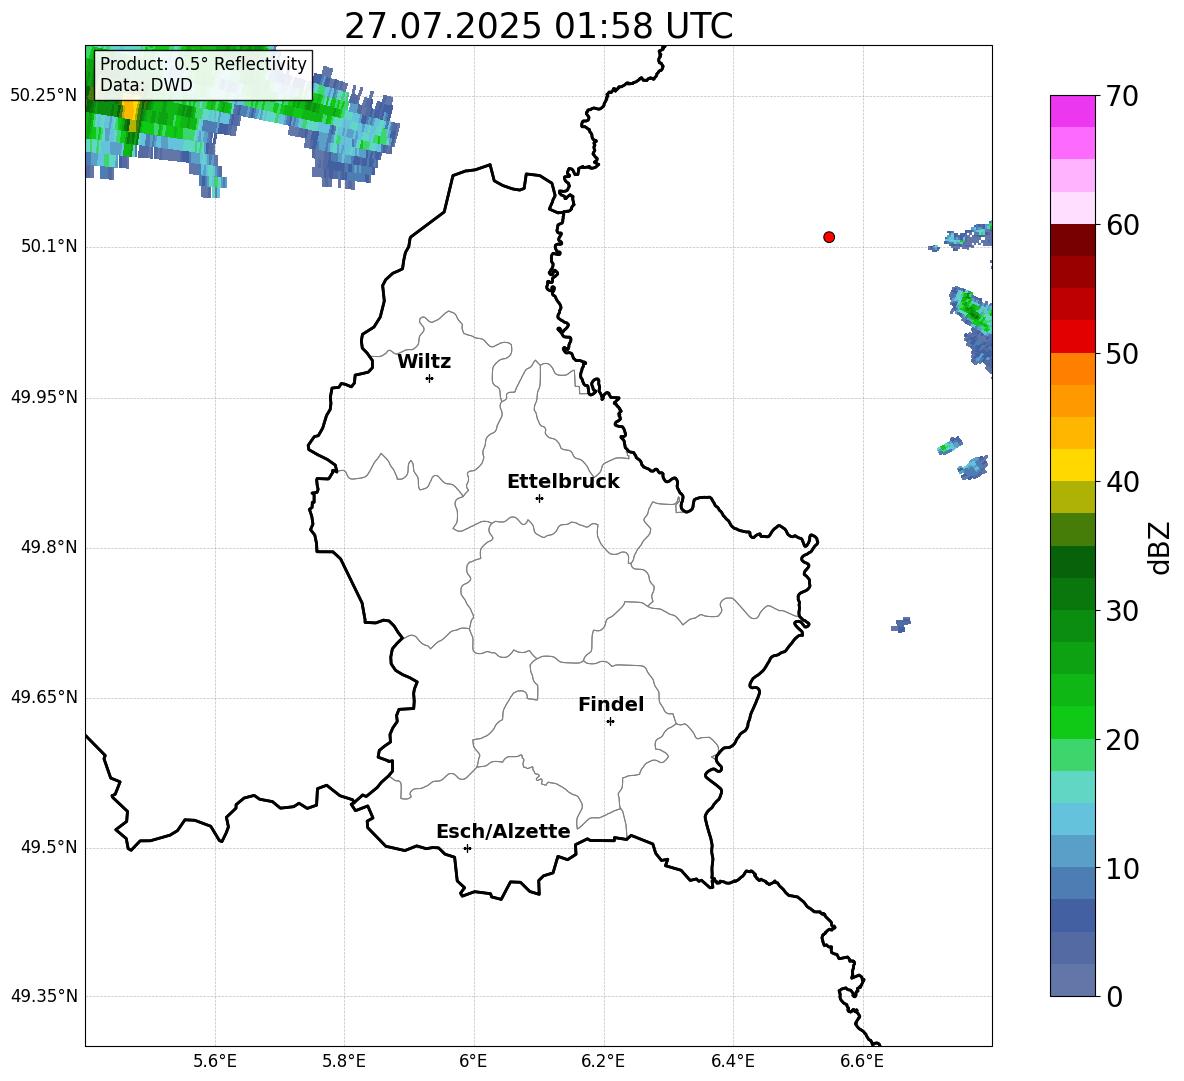
Task: Click the dark maroon colorbar segment below 60
Action: click(x=1072, y=240)
